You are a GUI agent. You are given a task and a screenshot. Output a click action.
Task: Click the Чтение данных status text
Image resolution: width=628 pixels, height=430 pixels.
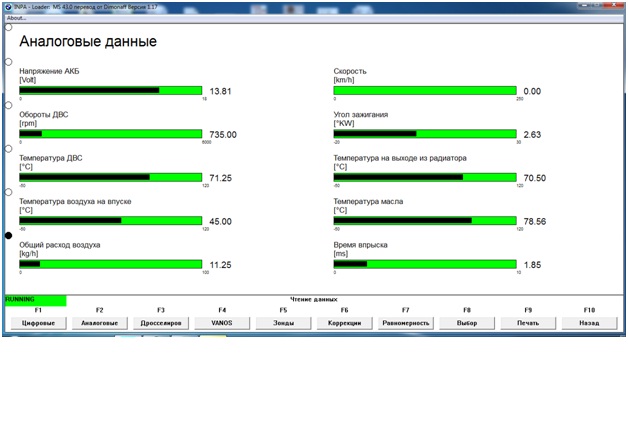tap(314, 299)
